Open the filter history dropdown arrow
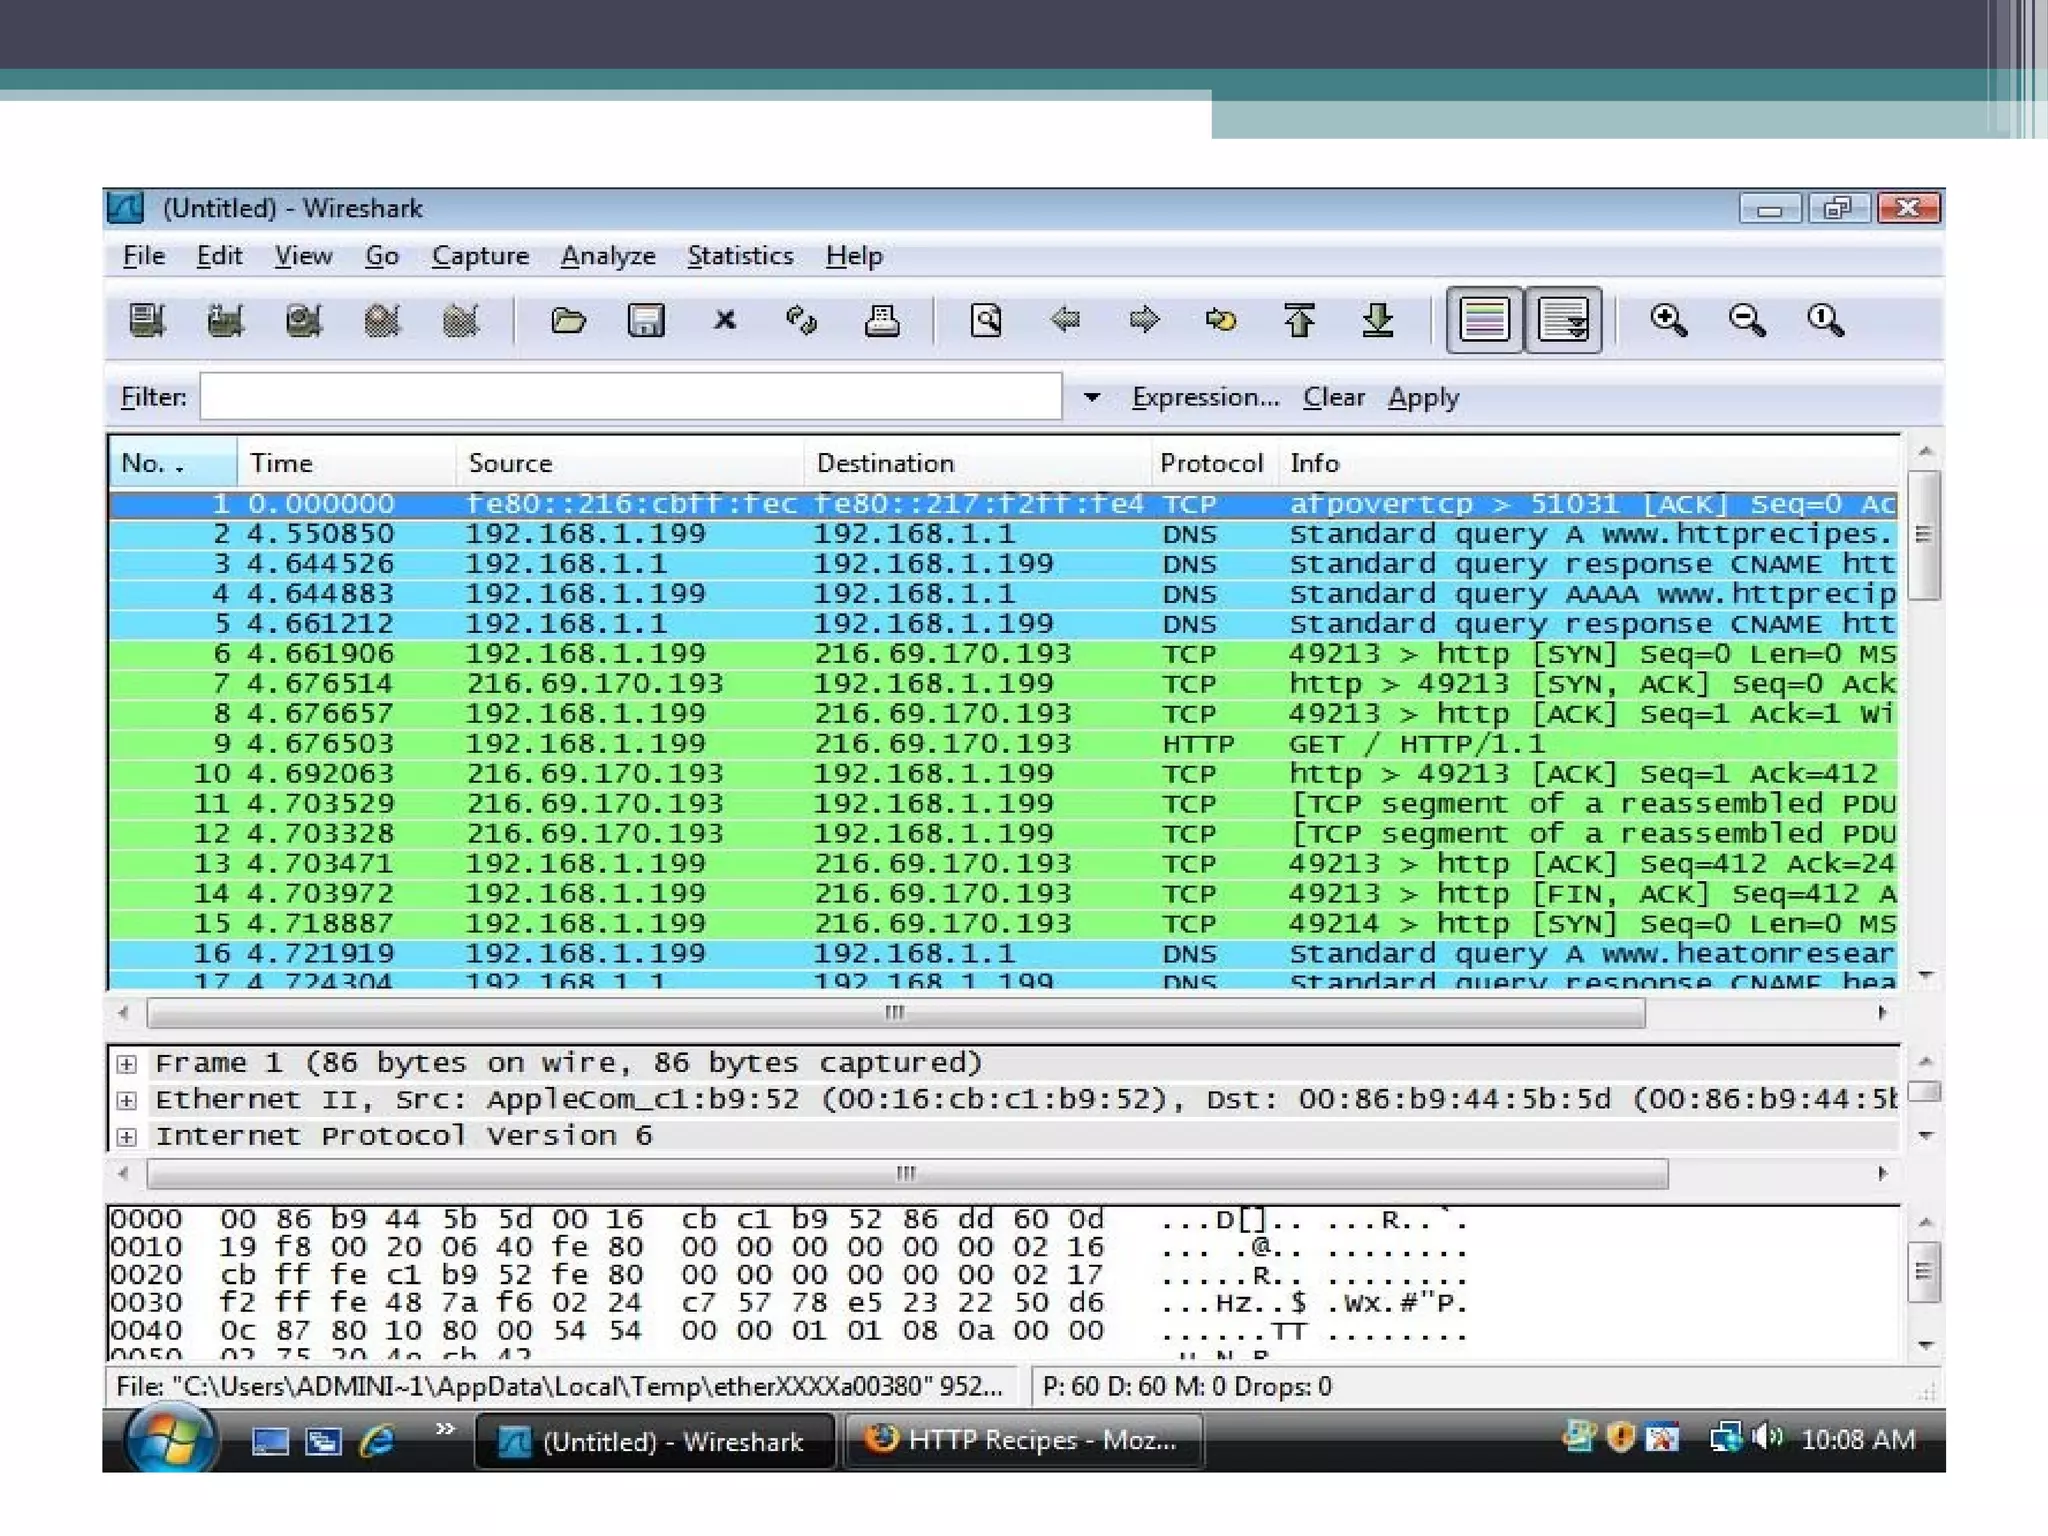The height and width of the screenshot is (1536, 2048). (1092, 398)
